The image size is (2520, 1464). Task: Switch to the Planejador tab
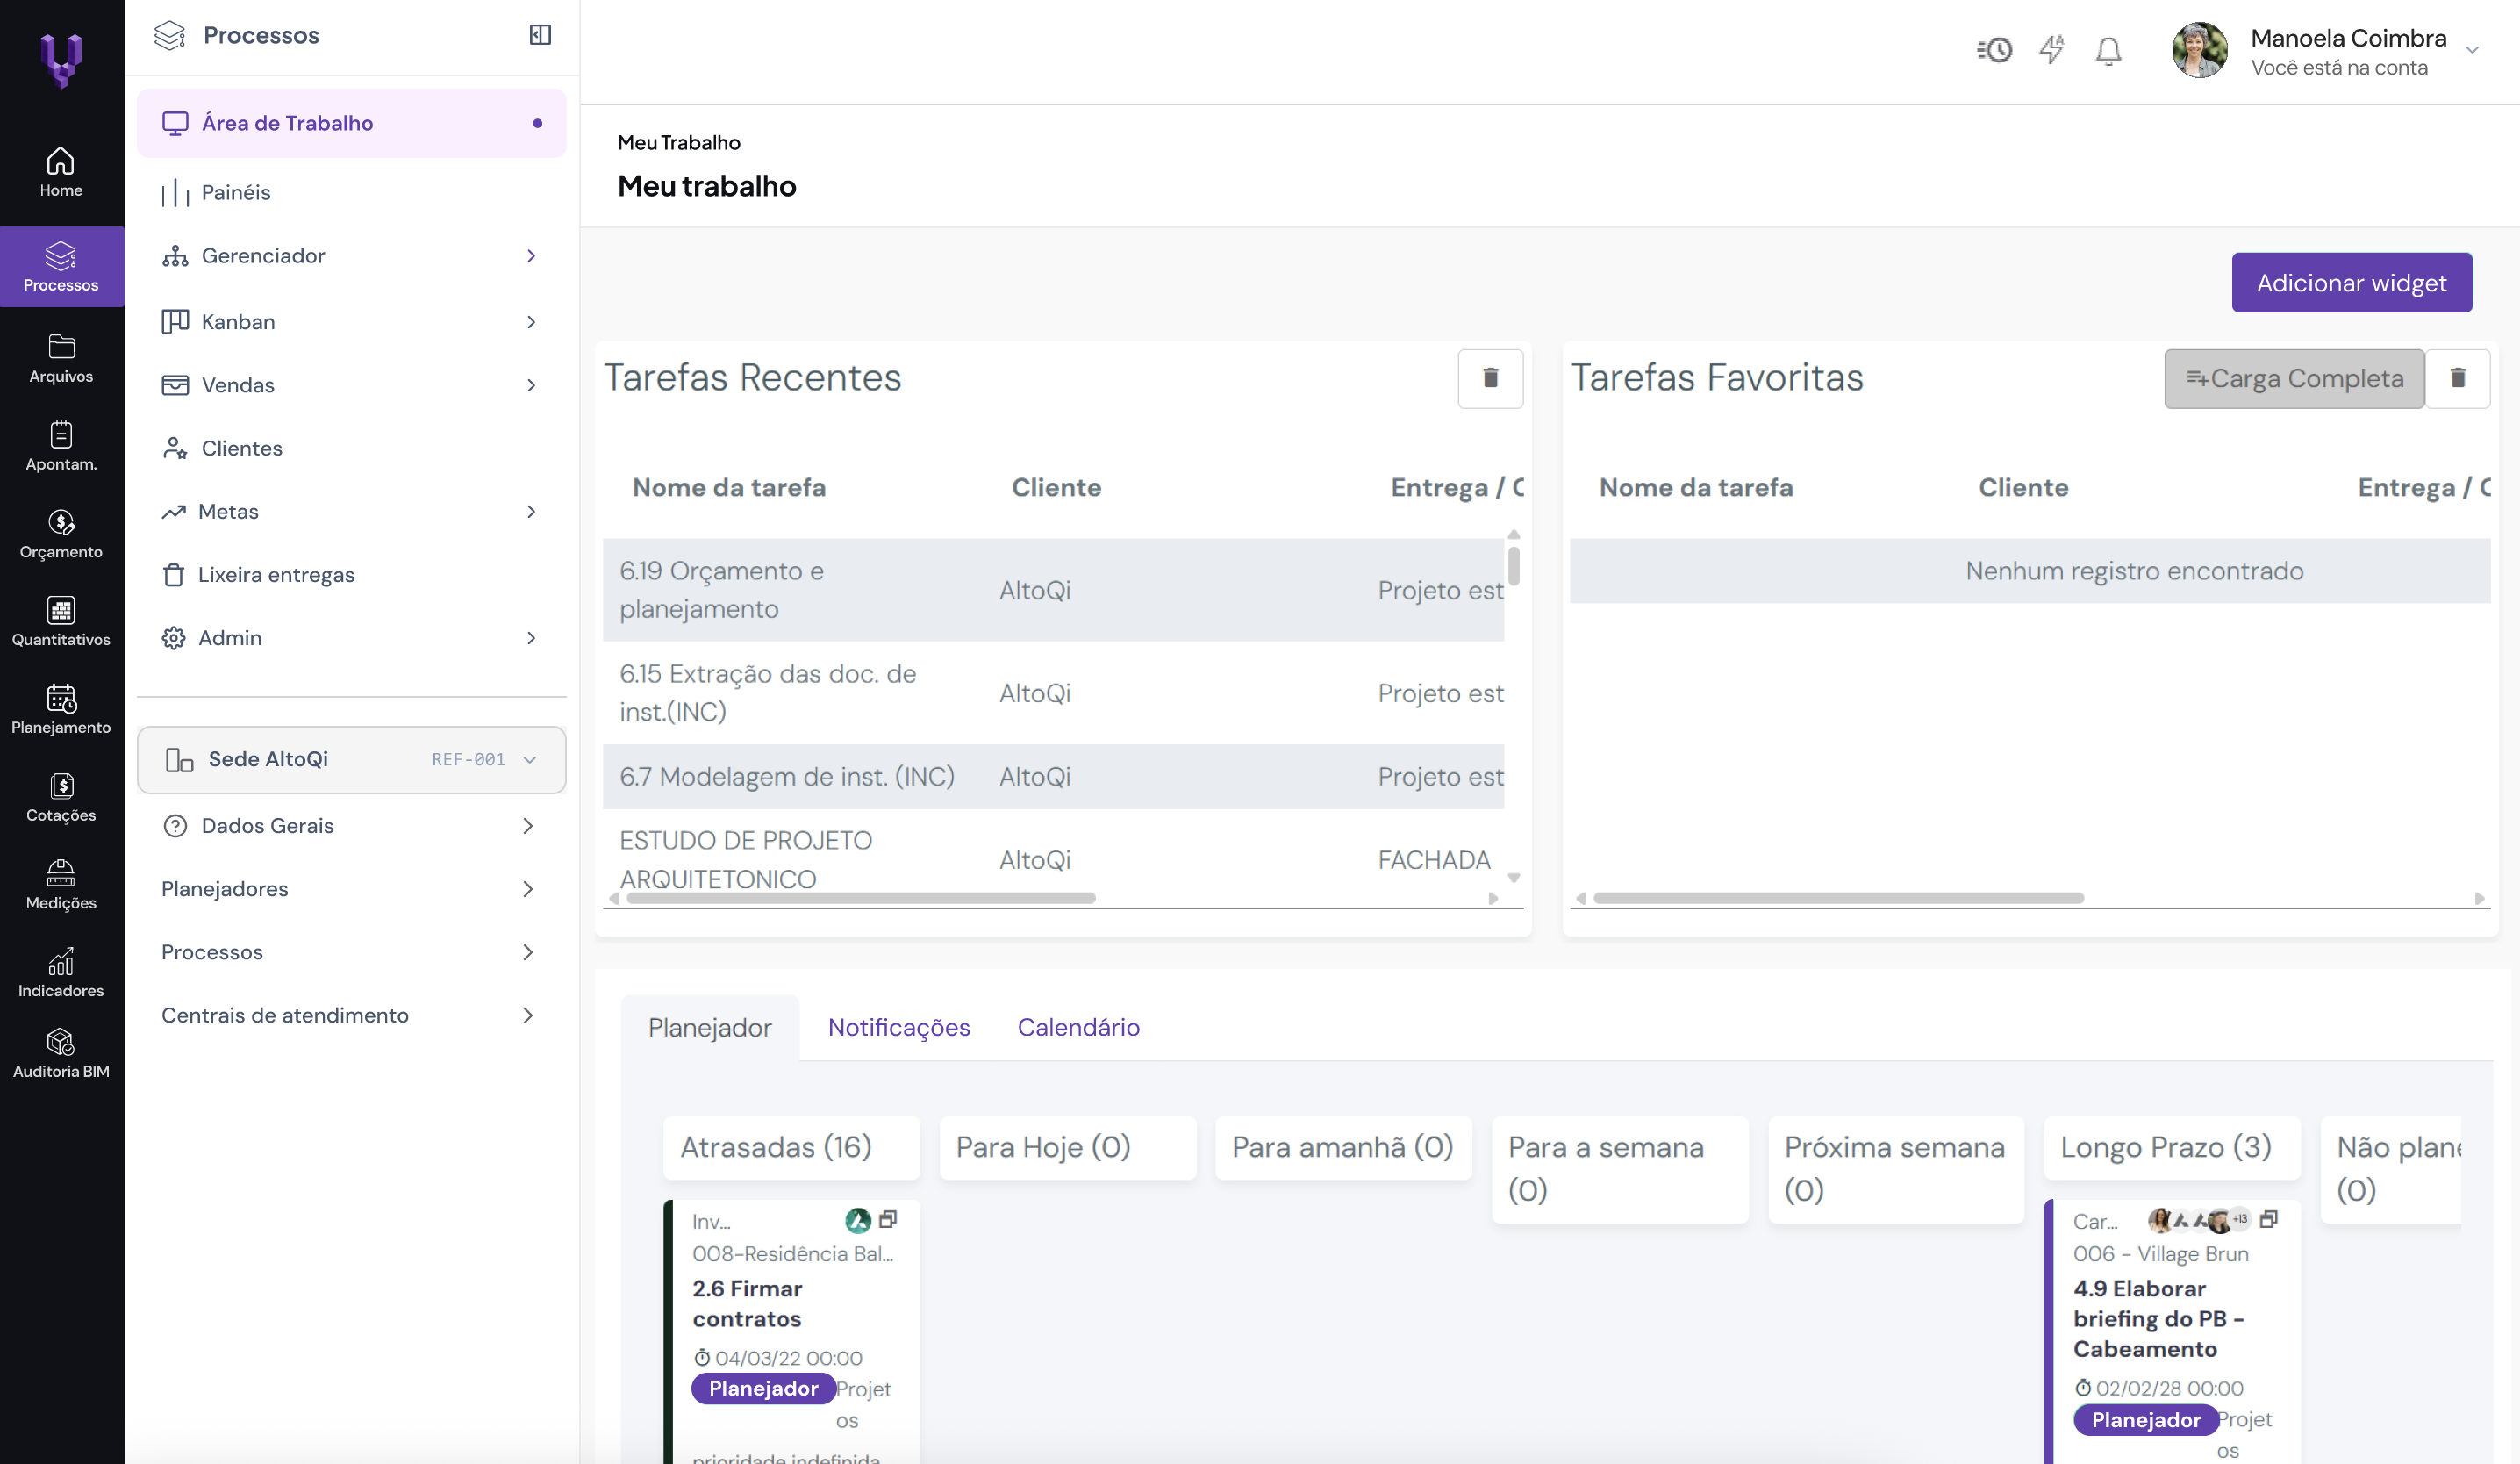(x=710, y=1028)
